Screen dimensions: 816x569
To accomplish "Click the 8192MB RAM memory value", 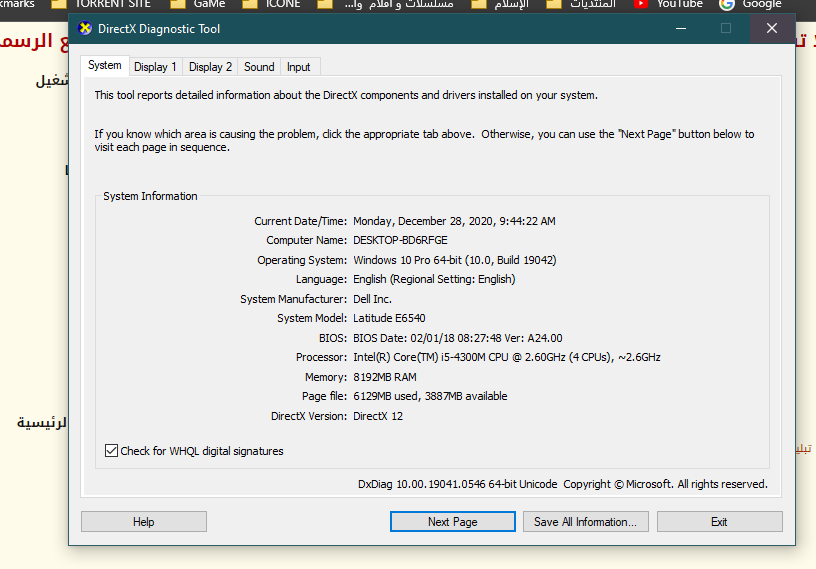I will pos(385,377).
